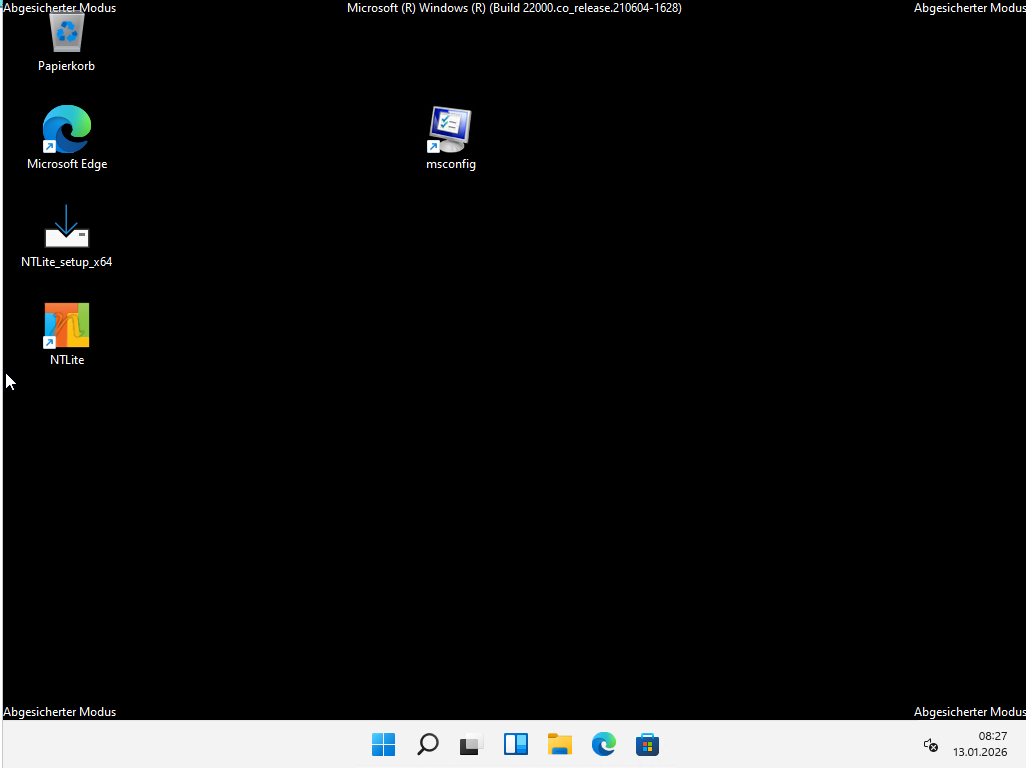
Task: Select the msconfig label text
Action: pos(450,163)
